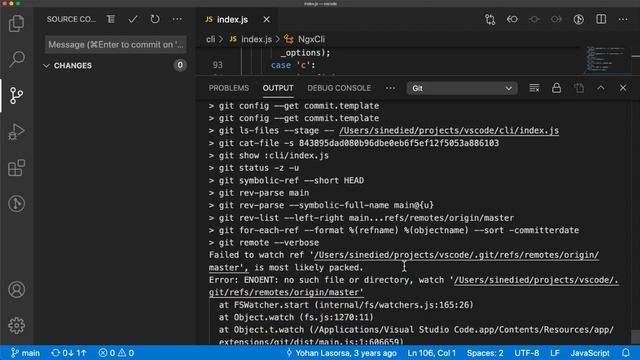Change language mode via JavaScript

590,353
